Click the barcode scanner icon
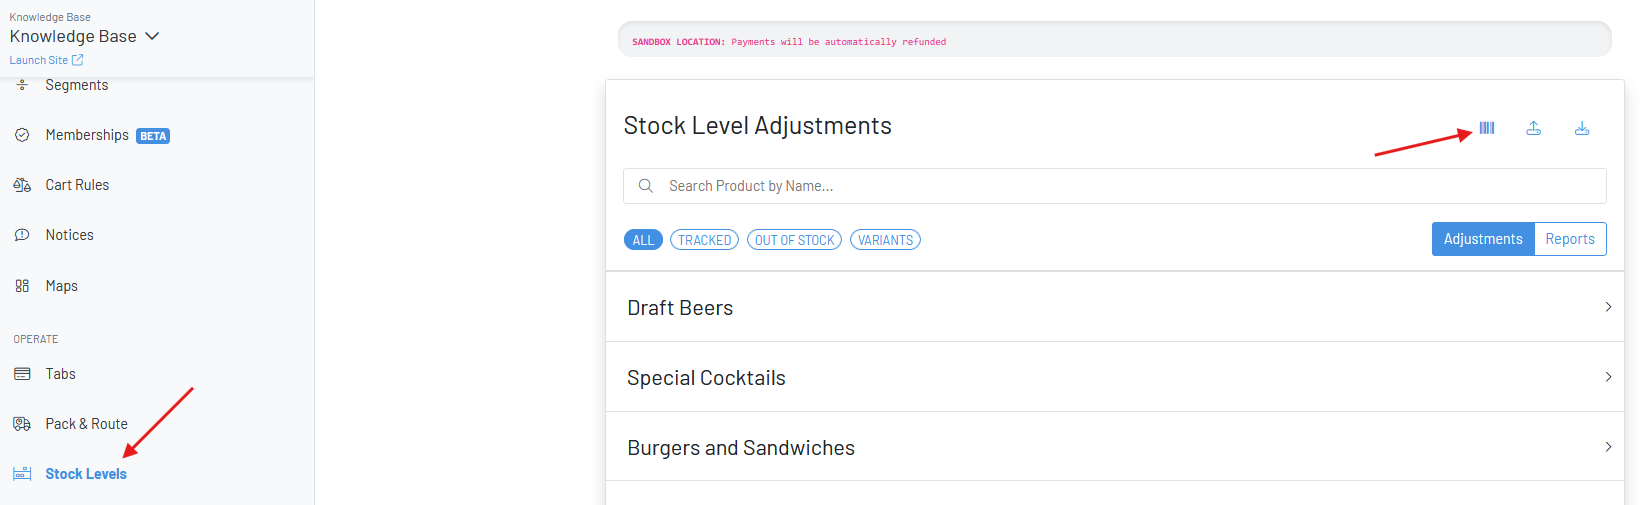This screenshot has width=1641, height=505. point(1487,128)
